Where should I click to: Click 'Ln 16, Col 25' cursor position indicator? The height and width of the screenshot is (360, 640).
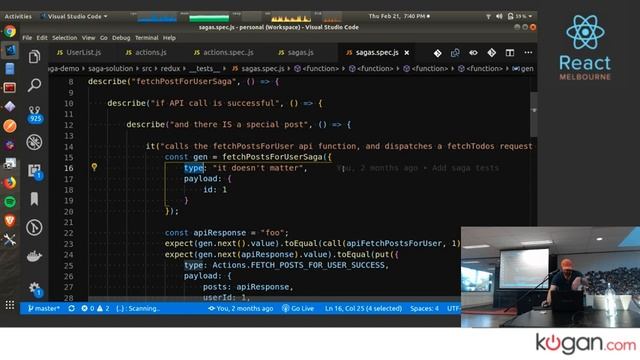tap(363, 309)
